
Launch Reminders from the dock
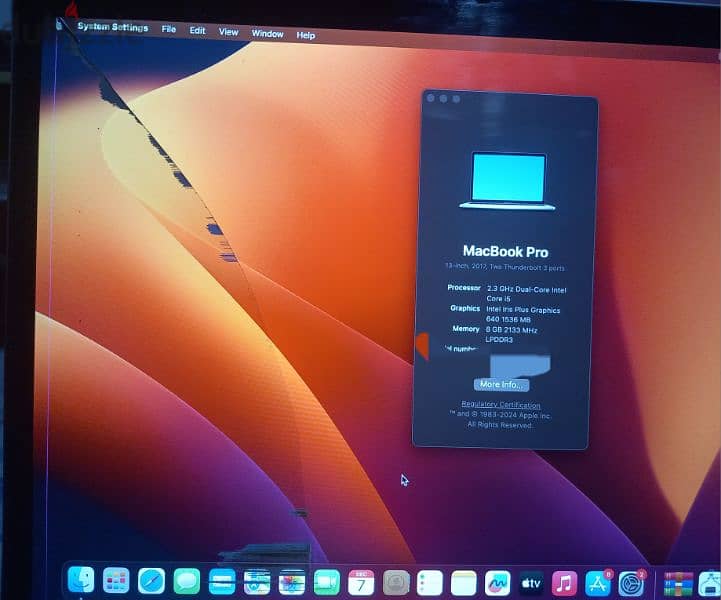[430, 583]
